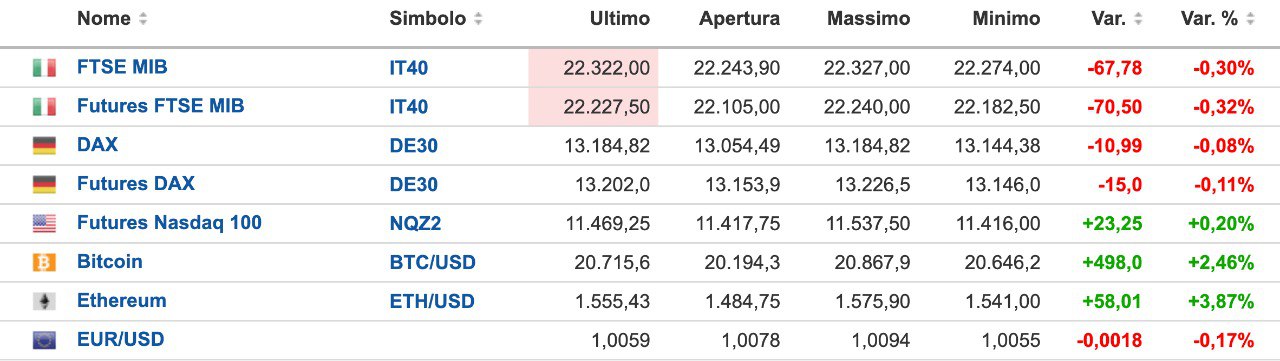Screen dimensions: 1280x361
Task: Open the FTSE MIB index link
Action: [122, 68]
